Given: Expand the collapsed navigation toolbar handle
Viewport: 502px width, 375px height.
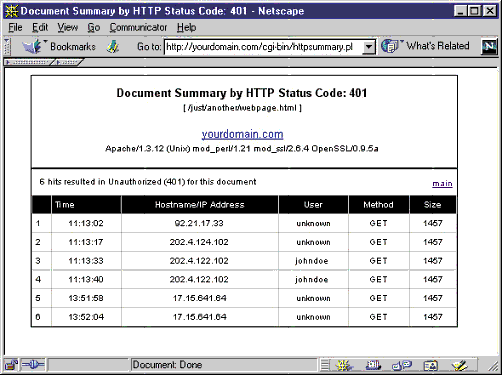Looking at the screenshot, I should (x=28, y=62).
